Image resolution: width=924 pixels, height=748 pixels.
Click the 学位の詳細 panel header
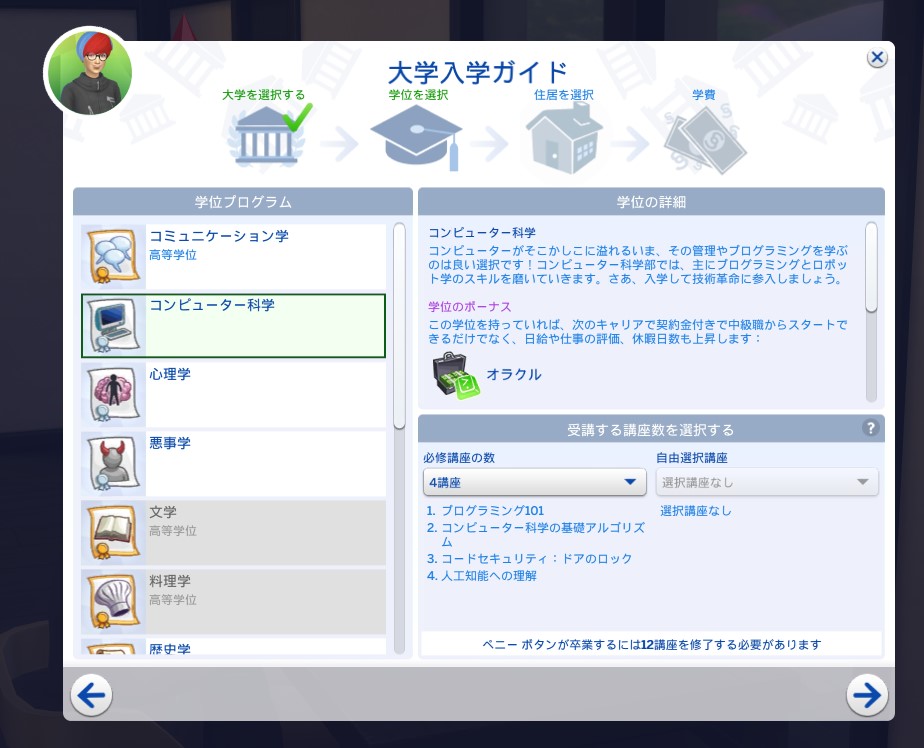651,202
